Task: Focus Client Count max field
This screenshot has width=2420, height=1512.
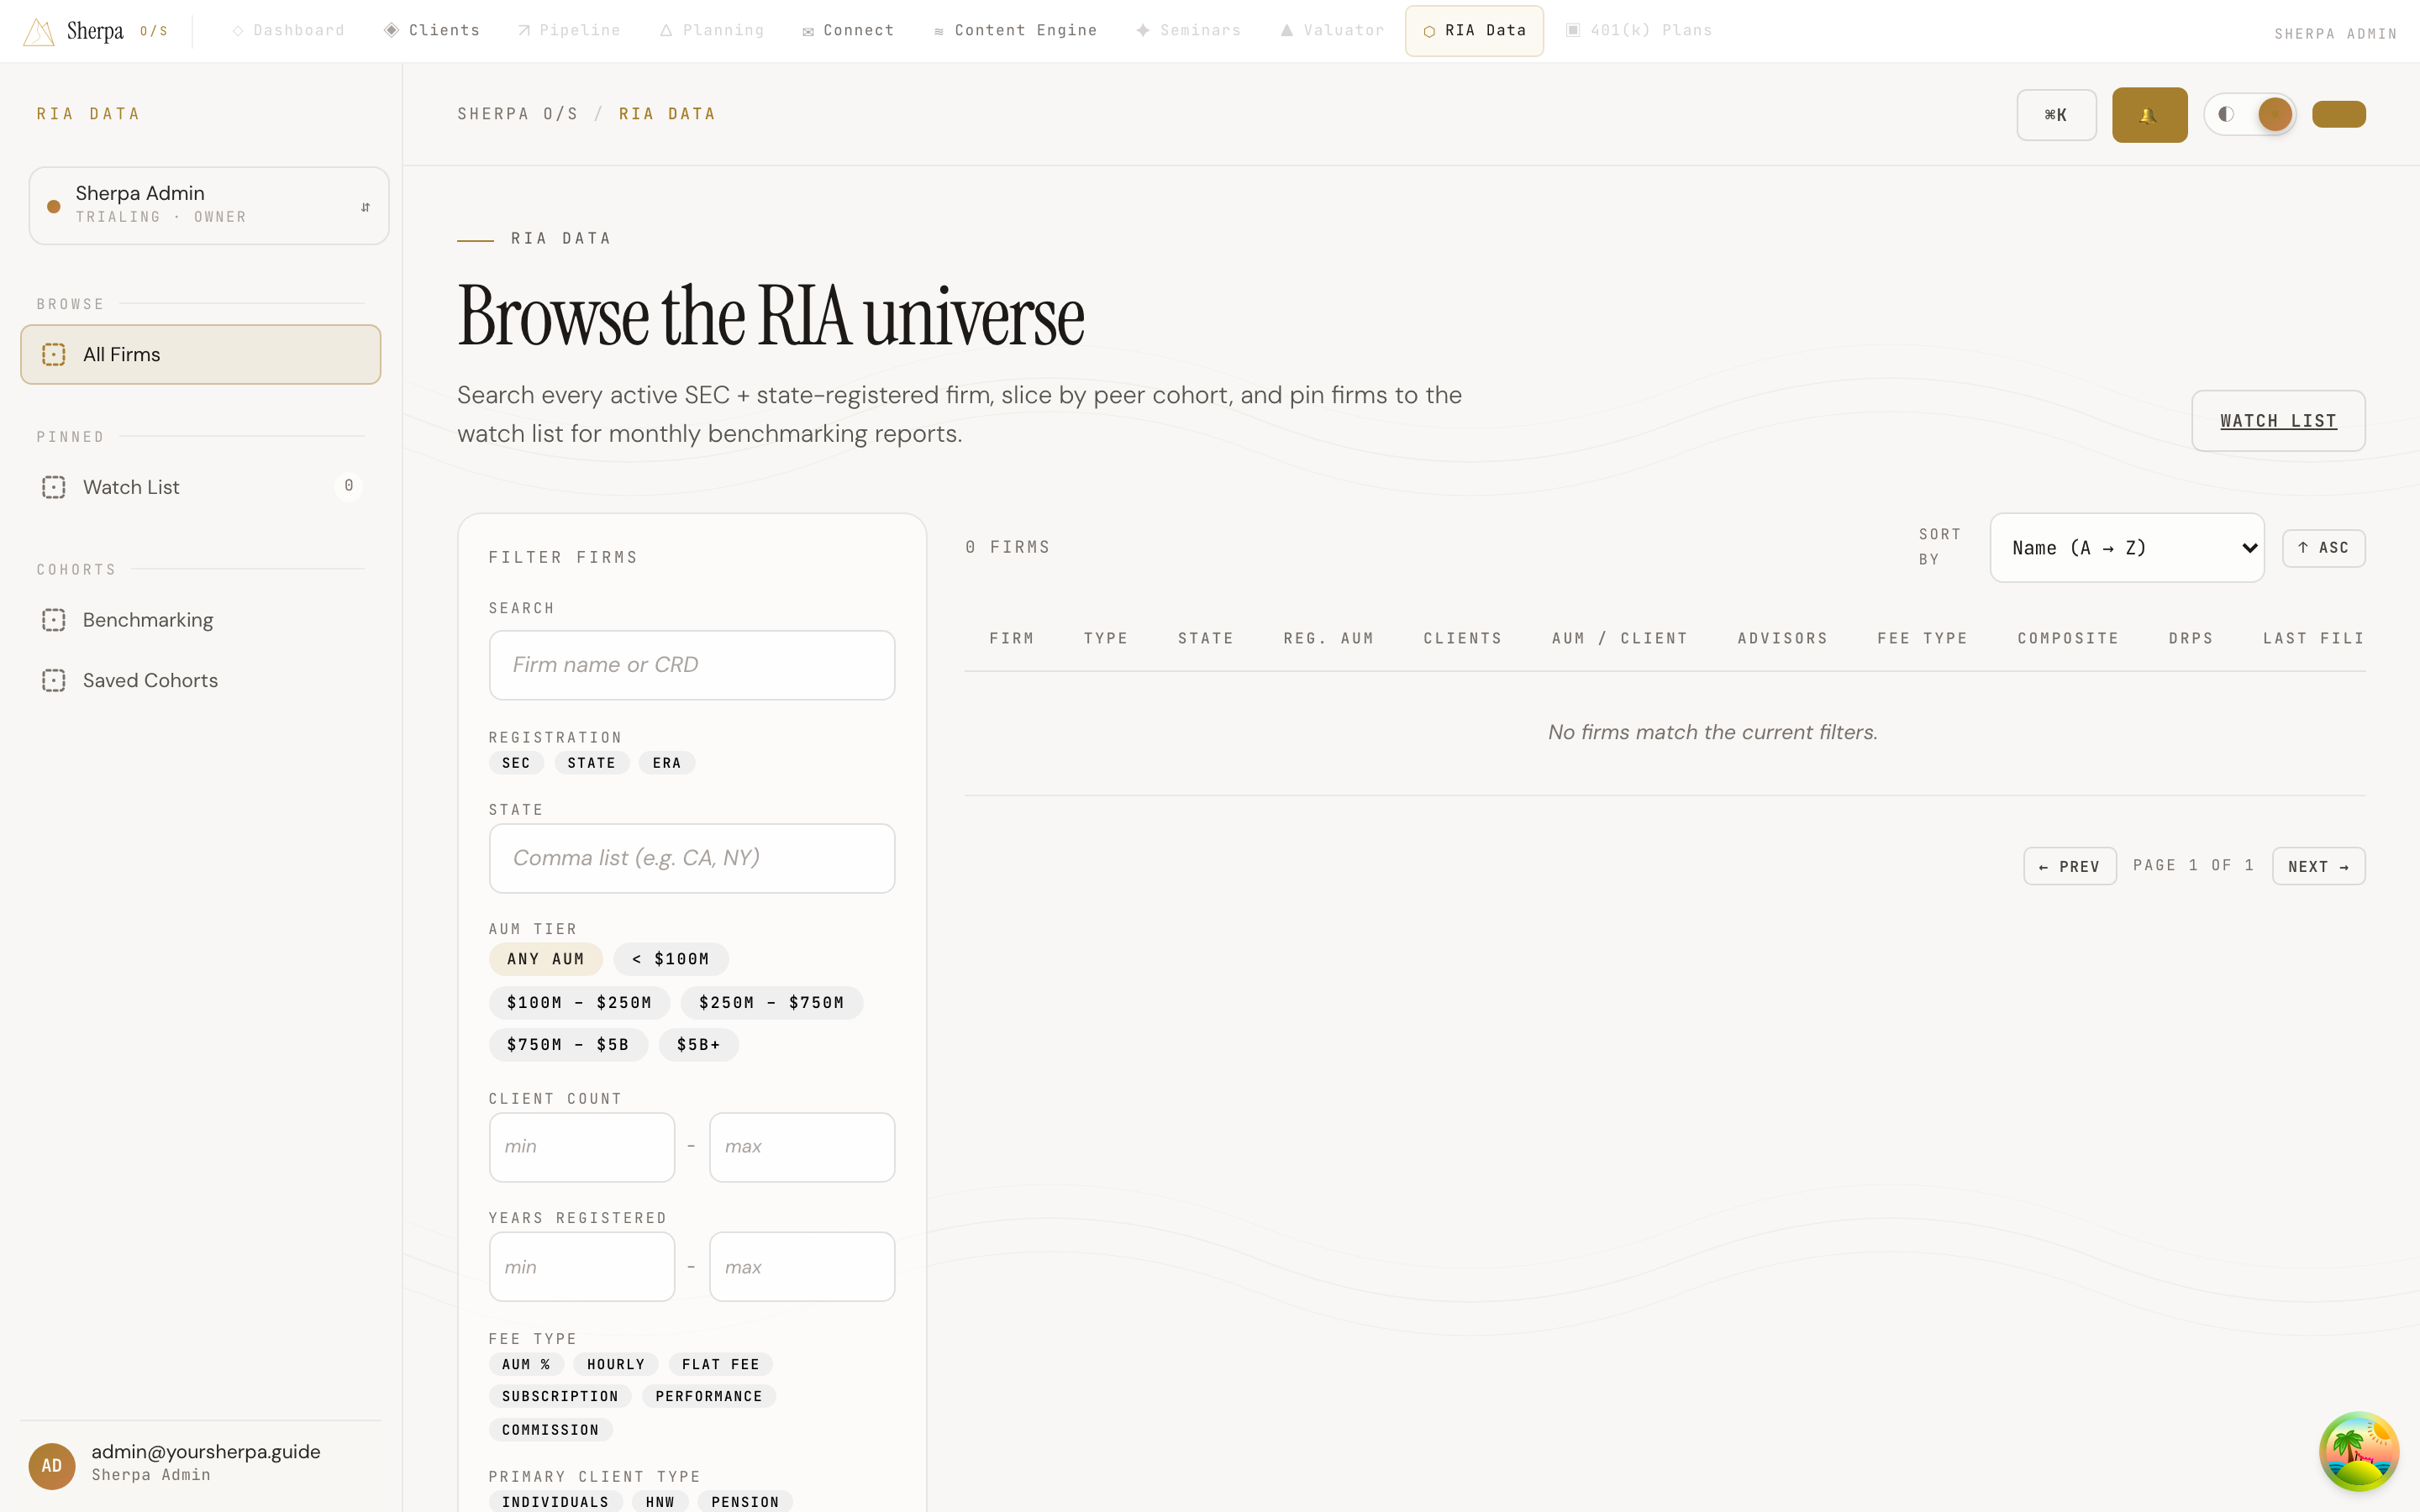Action: (802, 1147)
